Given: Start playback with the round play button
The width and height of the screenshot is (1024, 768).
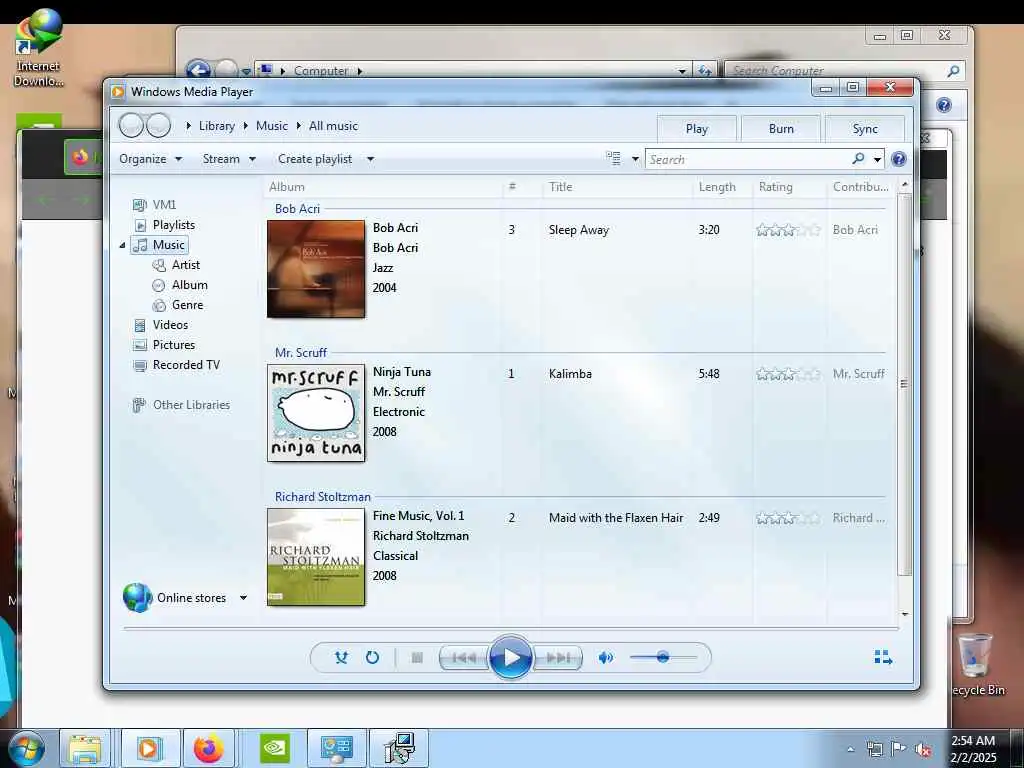Looking at the screenshot, I should point(510,657).
